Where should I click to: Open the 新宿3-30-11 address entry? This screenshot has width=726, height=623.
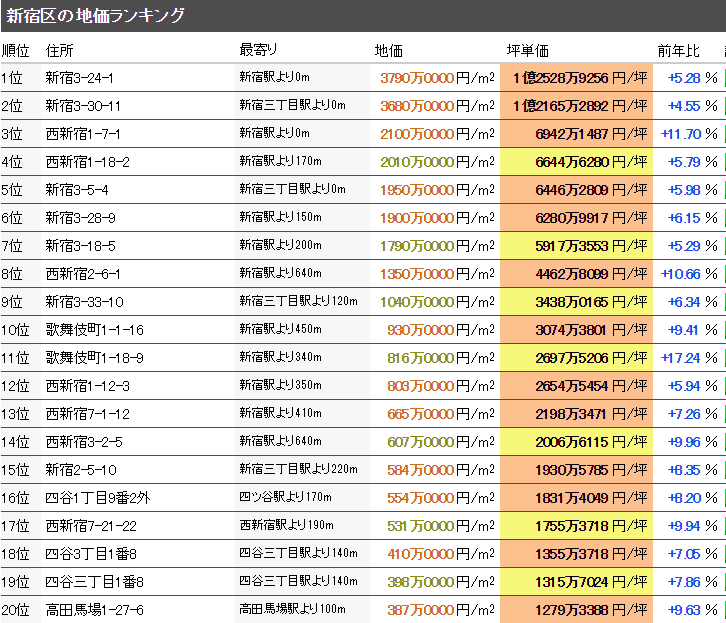click(x=84, y=106)
